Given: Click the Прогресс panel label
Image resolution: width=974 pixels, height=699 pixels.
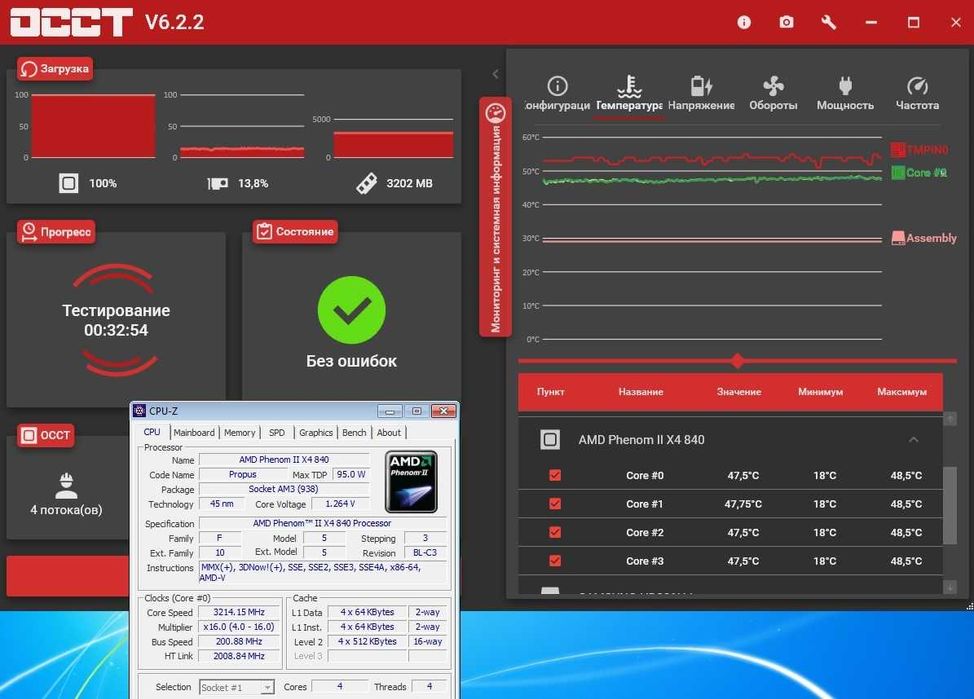Looking at the screenshot, I should tap(57, 232).
